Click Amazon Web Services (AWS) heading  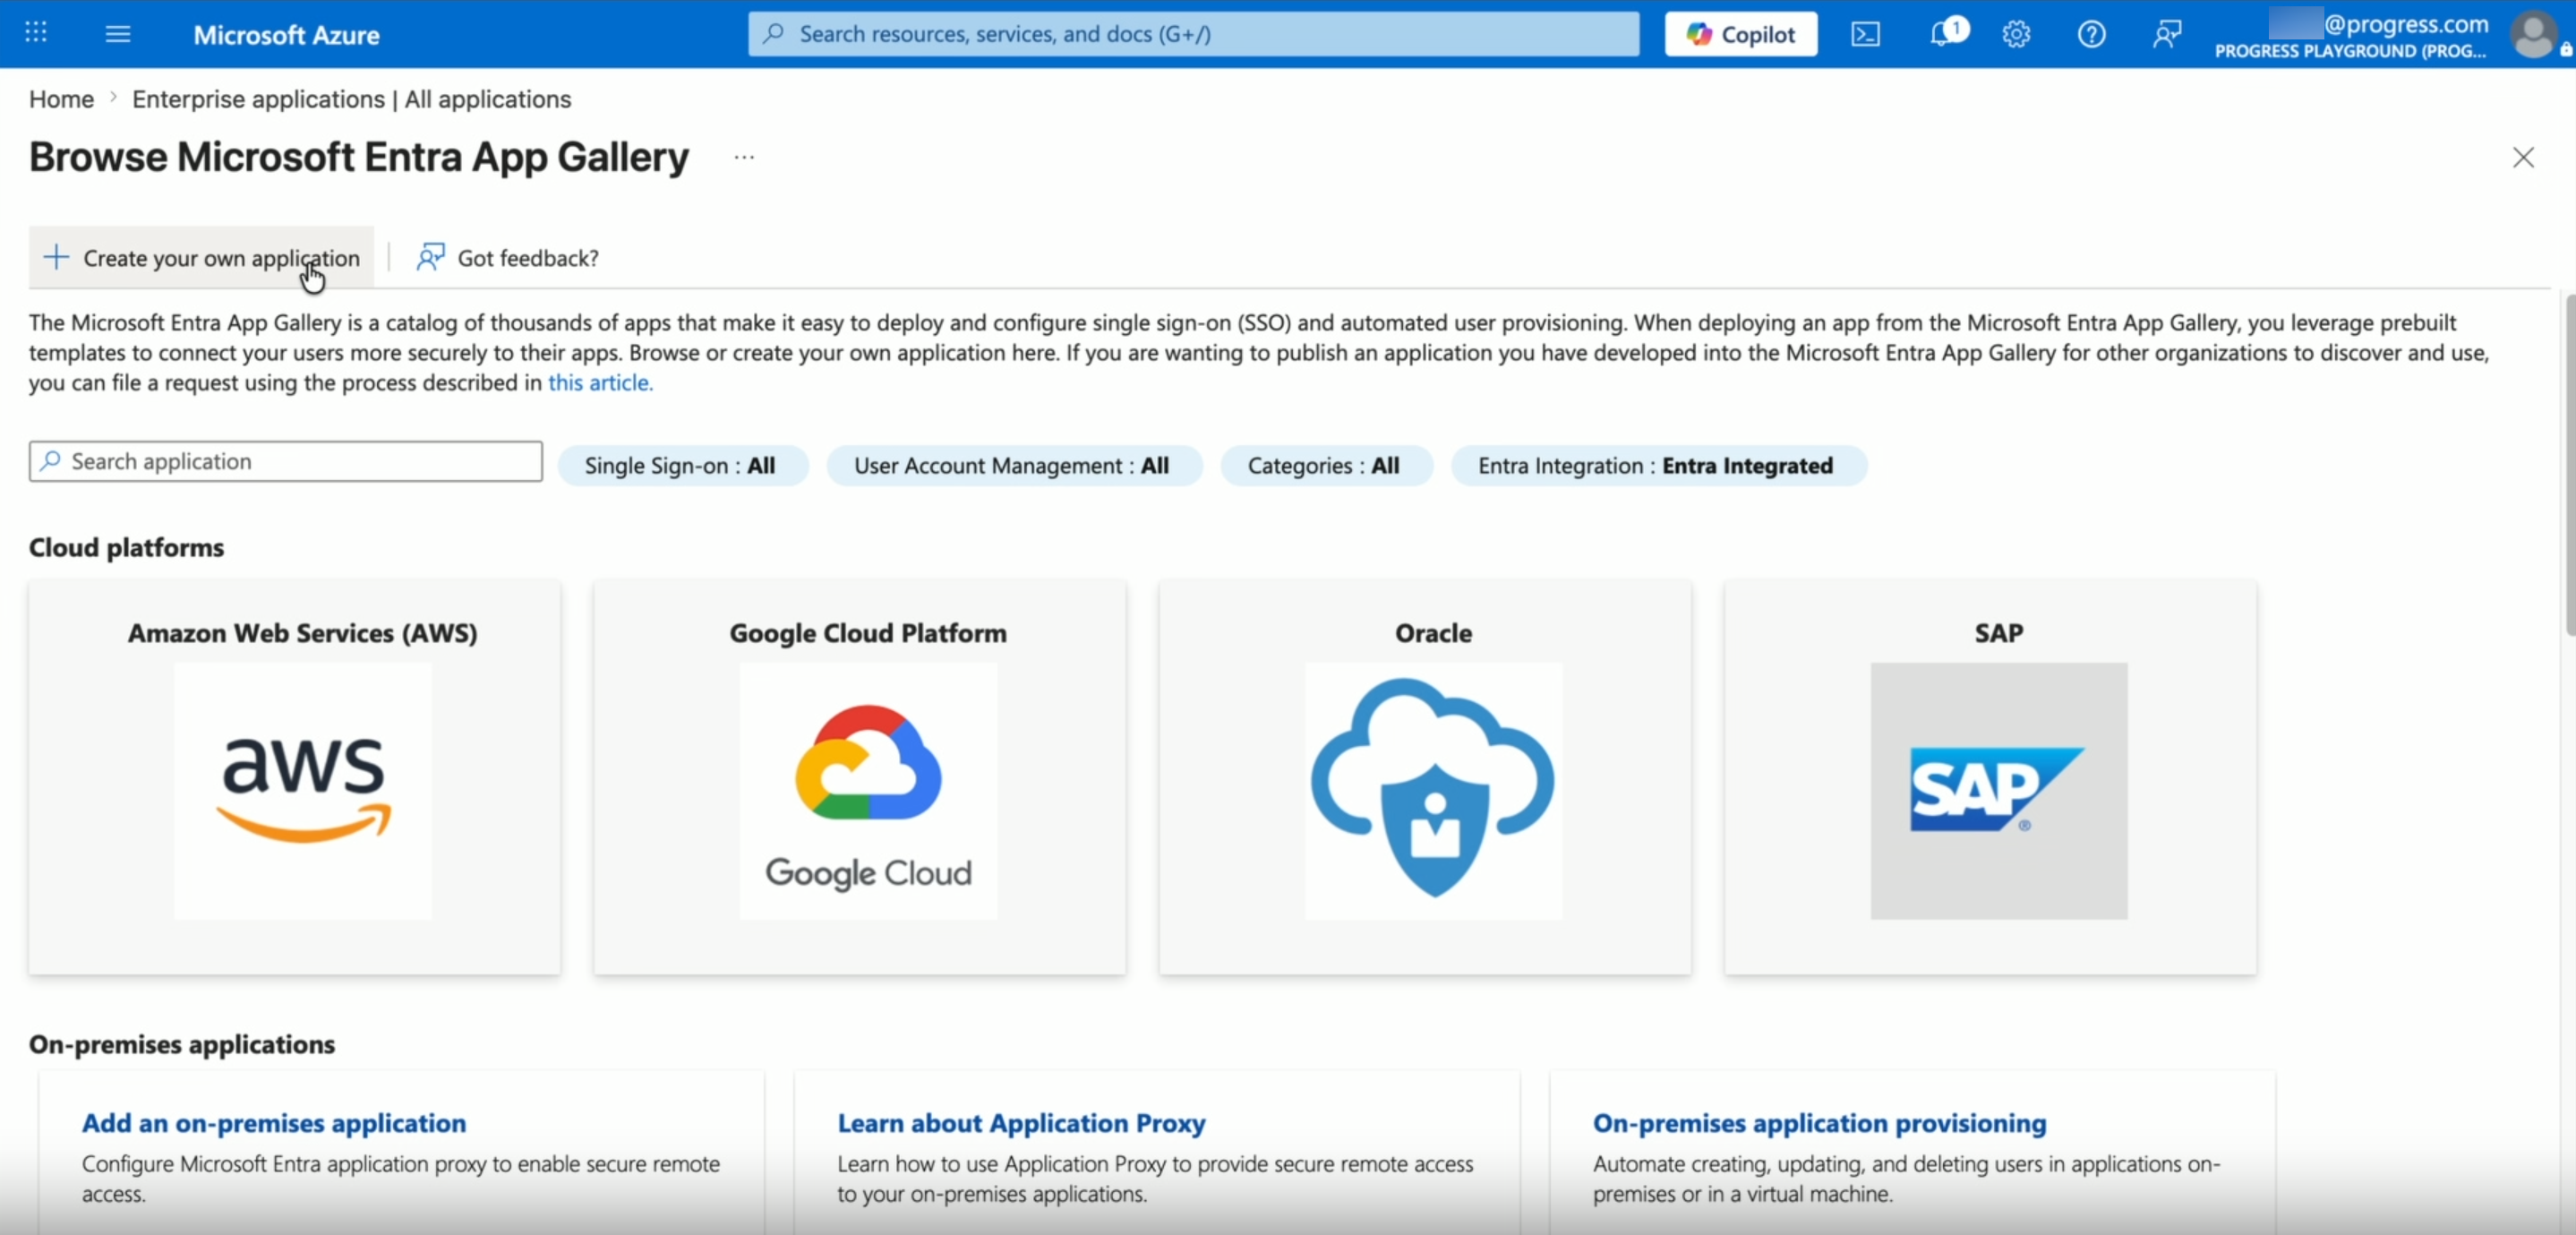(x=303, y=633)
